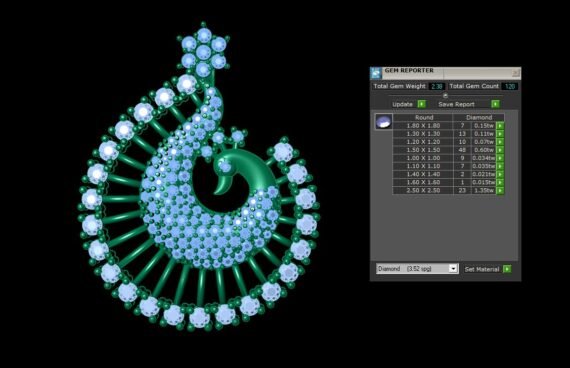Click the green arrow on the 1.80 X 1.80 row
Image resolution: width=570 pixels, height=368 pixels.
point(500,126)
